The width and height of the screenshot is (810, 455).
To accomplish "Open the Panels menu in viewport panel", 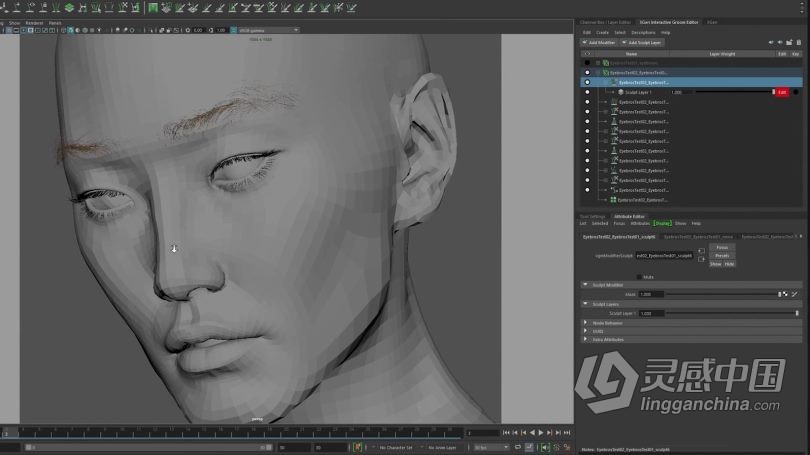I will pos(55,23).
